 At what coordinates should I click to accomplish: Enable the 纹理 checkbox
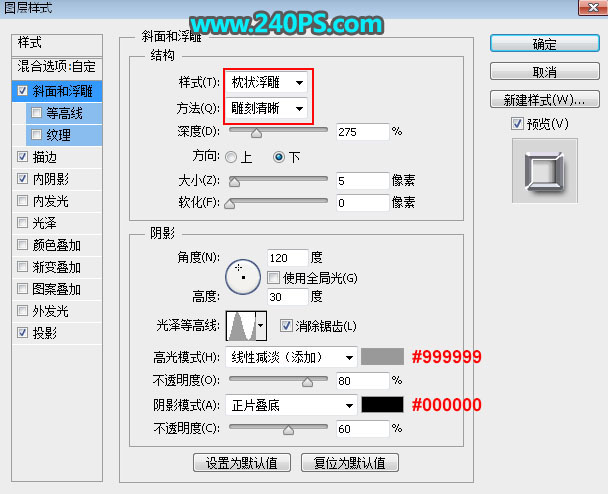coord(36,134)
